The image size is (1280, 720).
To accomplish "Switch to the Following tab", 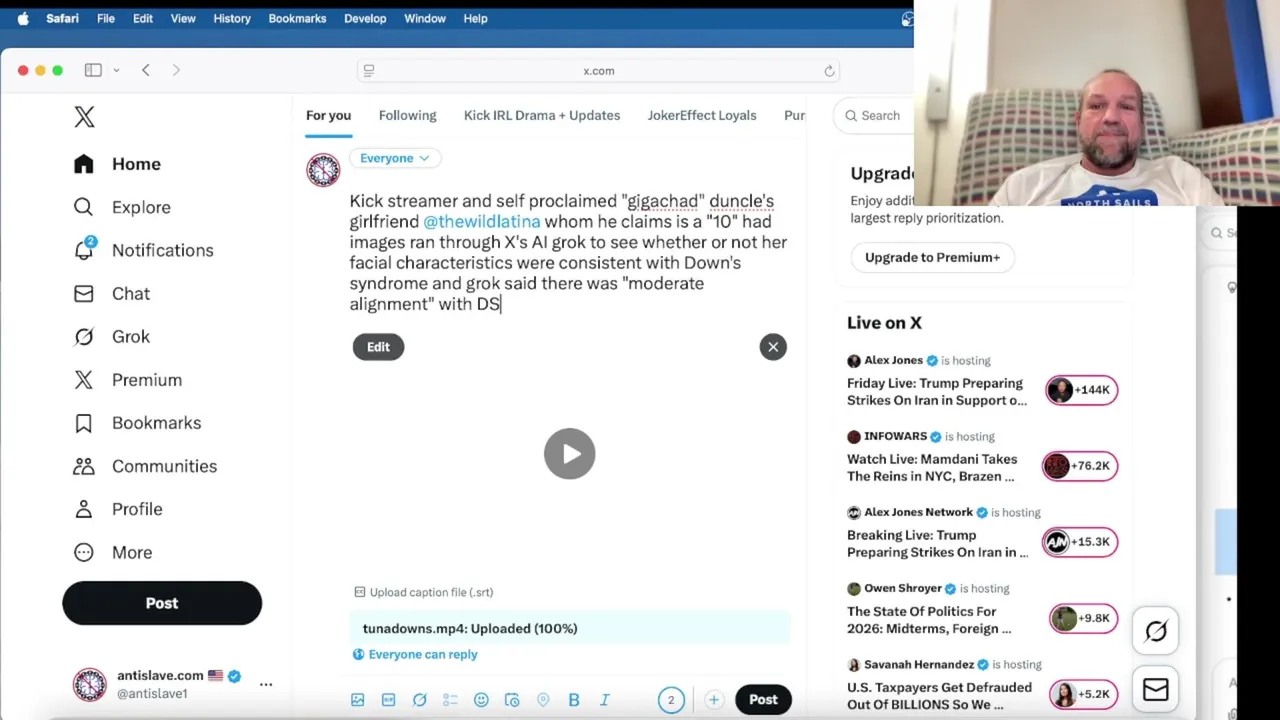I will tap(407, 115).
